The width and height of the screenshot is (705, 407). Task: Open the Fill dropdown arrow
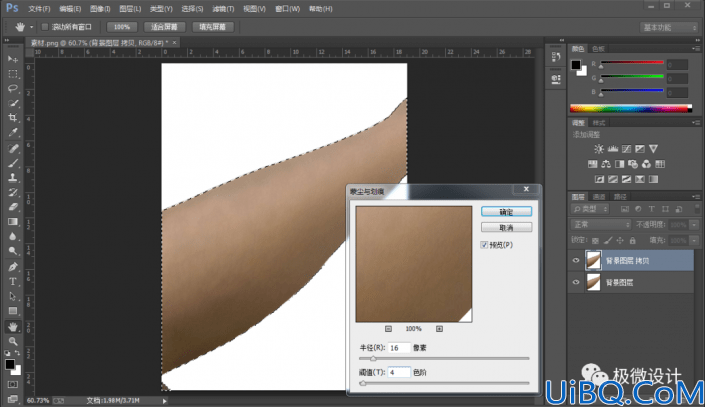click(x=694, y=241)
